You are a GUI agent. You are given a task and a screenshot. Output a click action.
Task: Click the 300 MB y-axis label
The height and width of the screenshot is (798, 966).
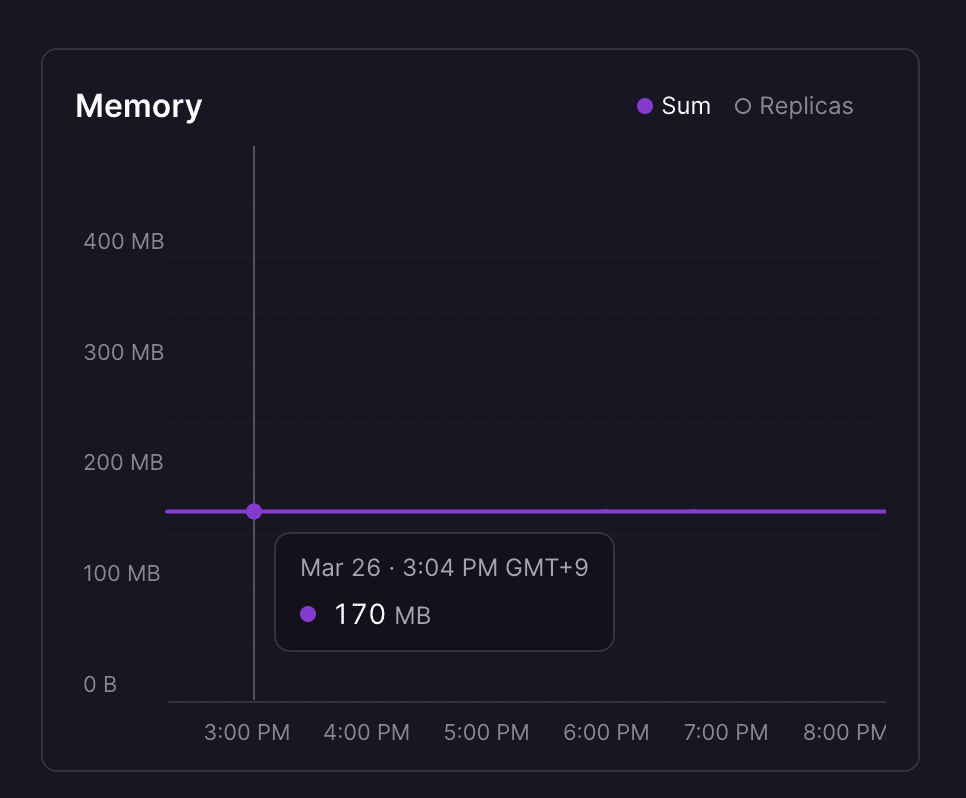click(124, 352)
